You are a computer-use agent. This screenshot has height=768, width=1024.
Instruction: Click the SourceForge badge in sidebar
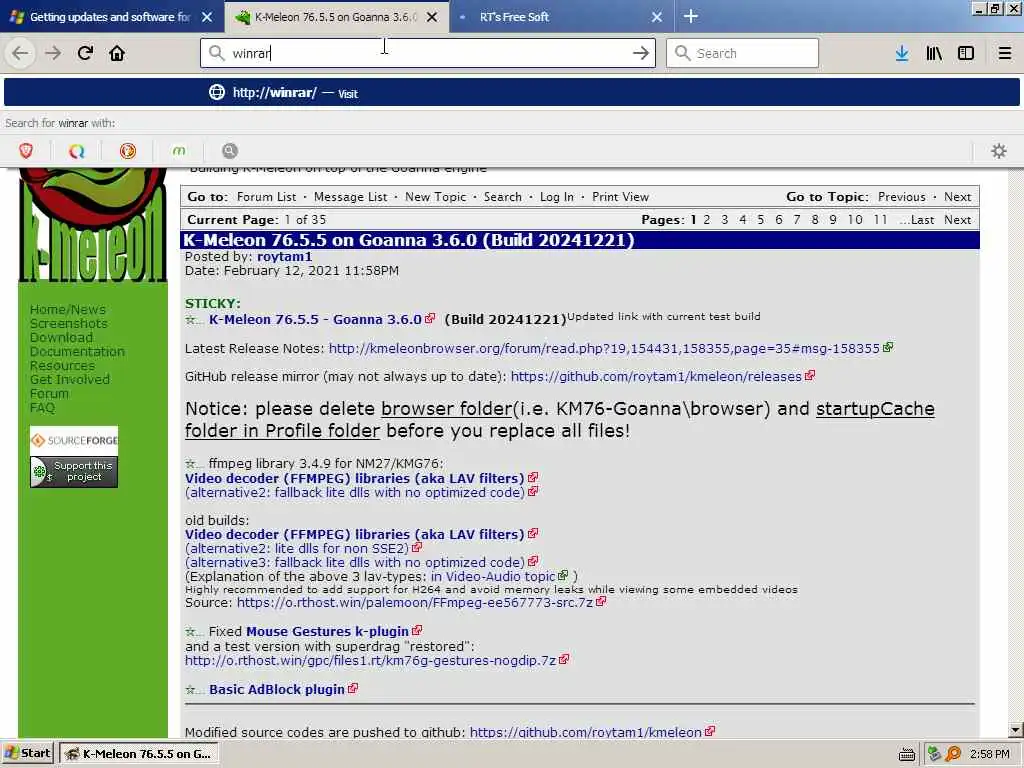pos(74,440)
